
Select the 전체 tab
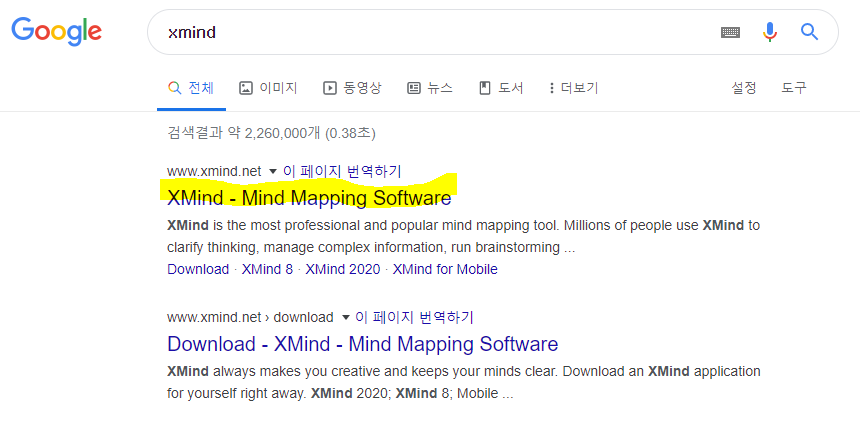tap(191, 88)
